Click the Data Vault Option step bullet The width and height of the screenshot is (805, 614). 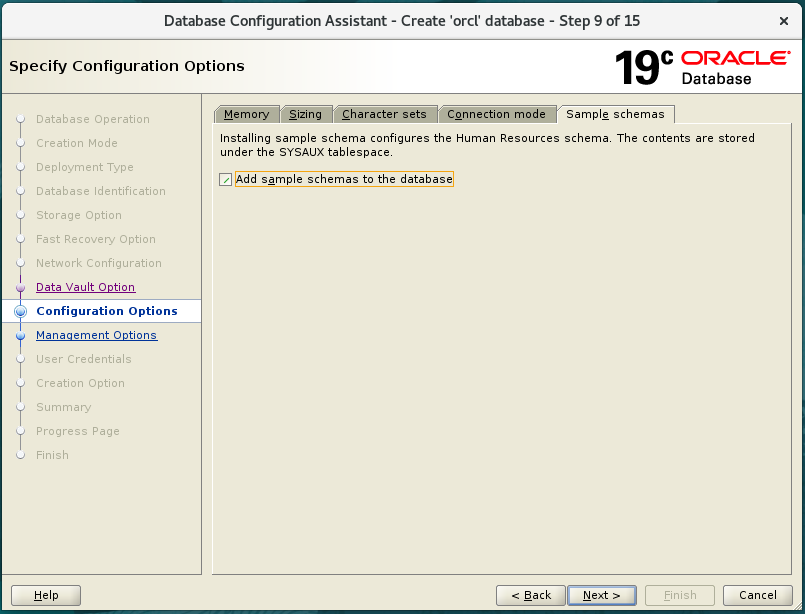(x=21, y=287)
